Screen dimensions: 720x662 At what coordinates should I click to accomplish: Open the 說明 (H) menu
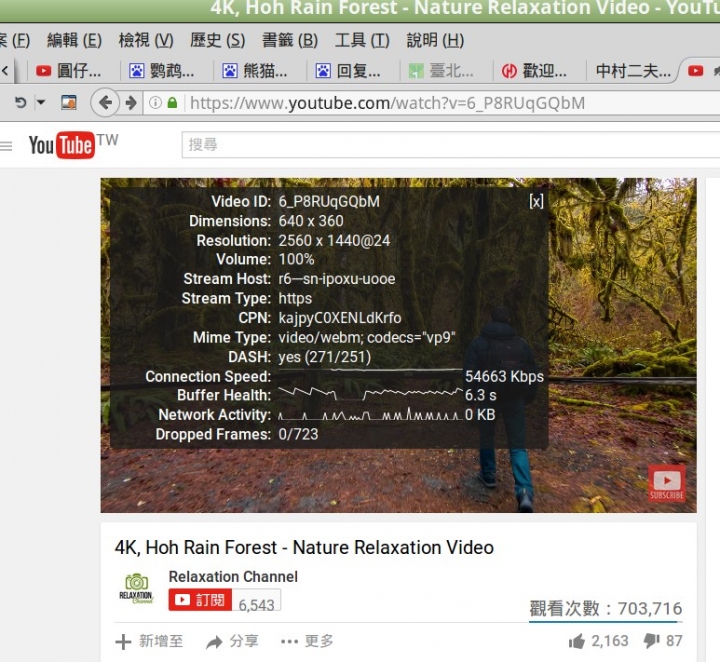pos(435,40)
